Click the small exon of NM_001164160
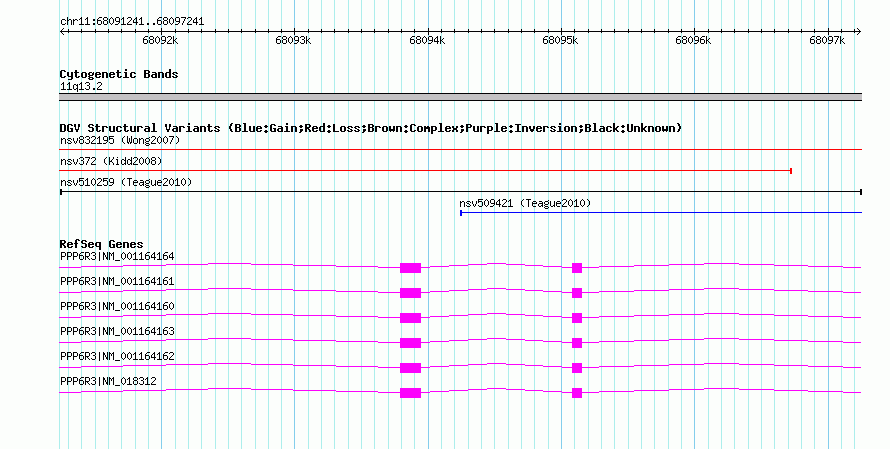This screenshot has height=449, width=890. click(x=577, y=318)
